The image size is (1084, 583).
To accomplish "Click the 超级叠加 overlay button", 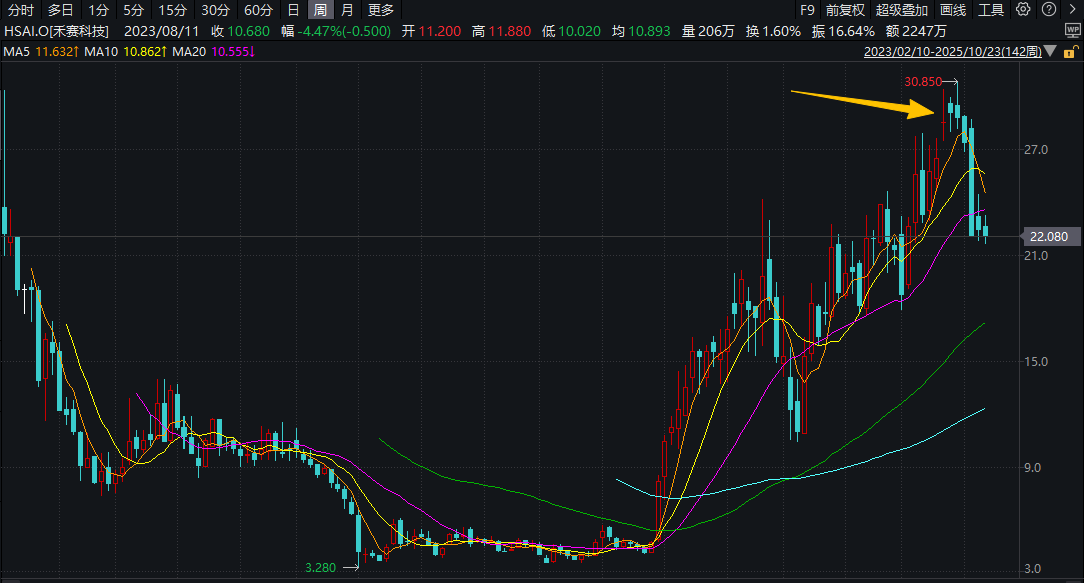I will (902, 10).
